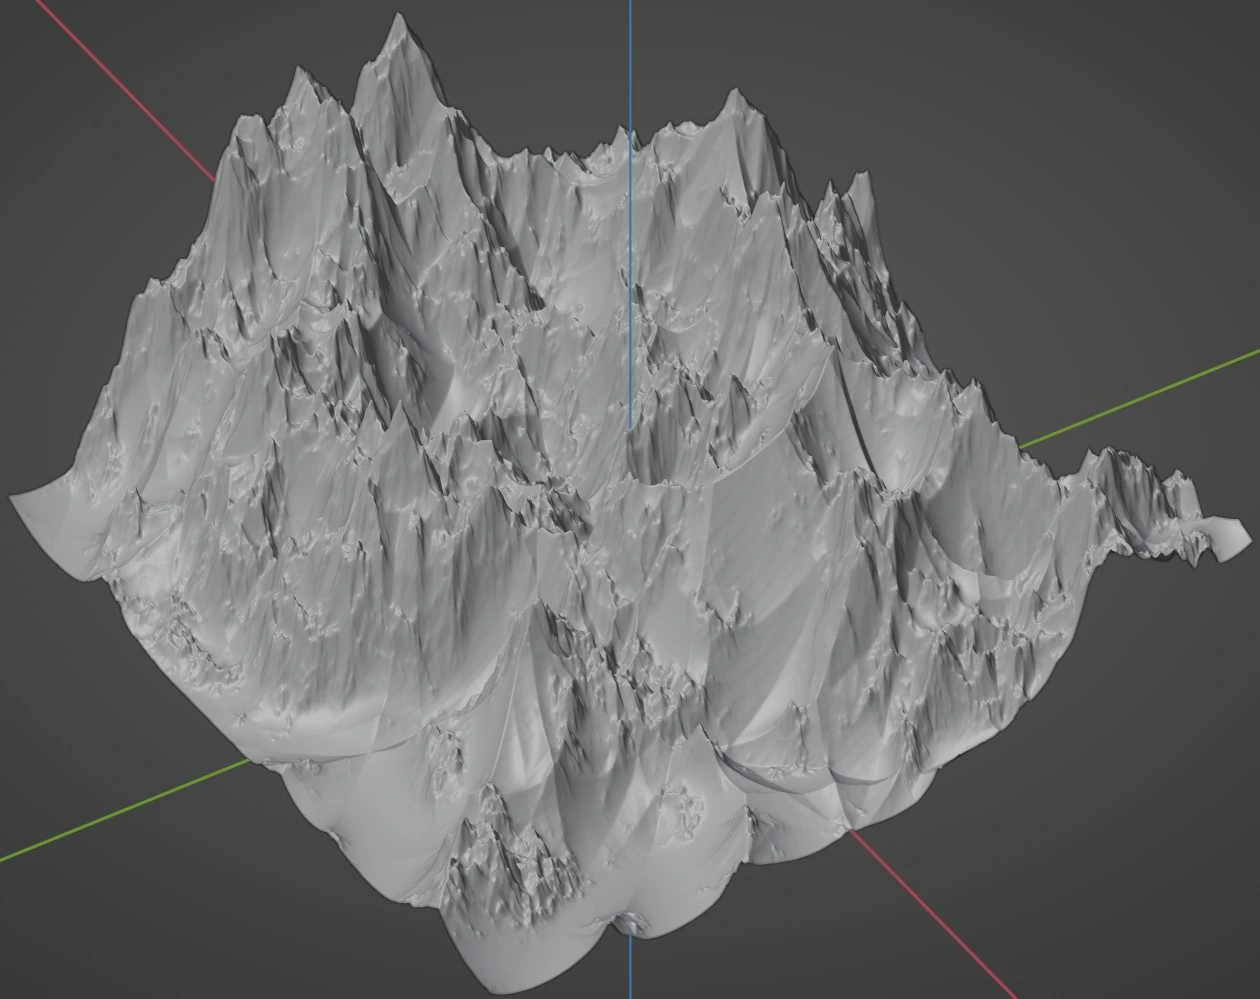Screen dimensions: 1260x999
Task: Click where green axis meets terrain's lower-left edge
Action: (250, 762)
